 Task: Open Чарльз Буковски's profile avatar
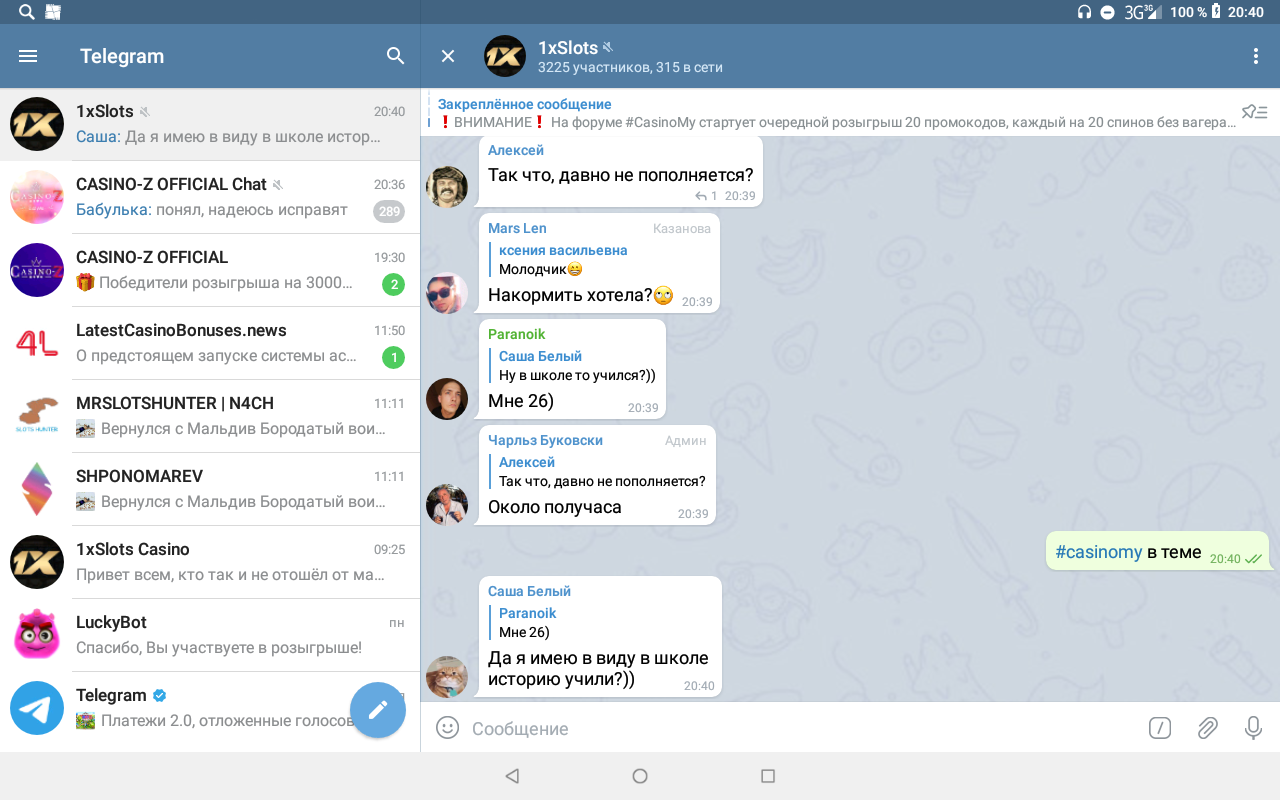click(x=447, y=505)
